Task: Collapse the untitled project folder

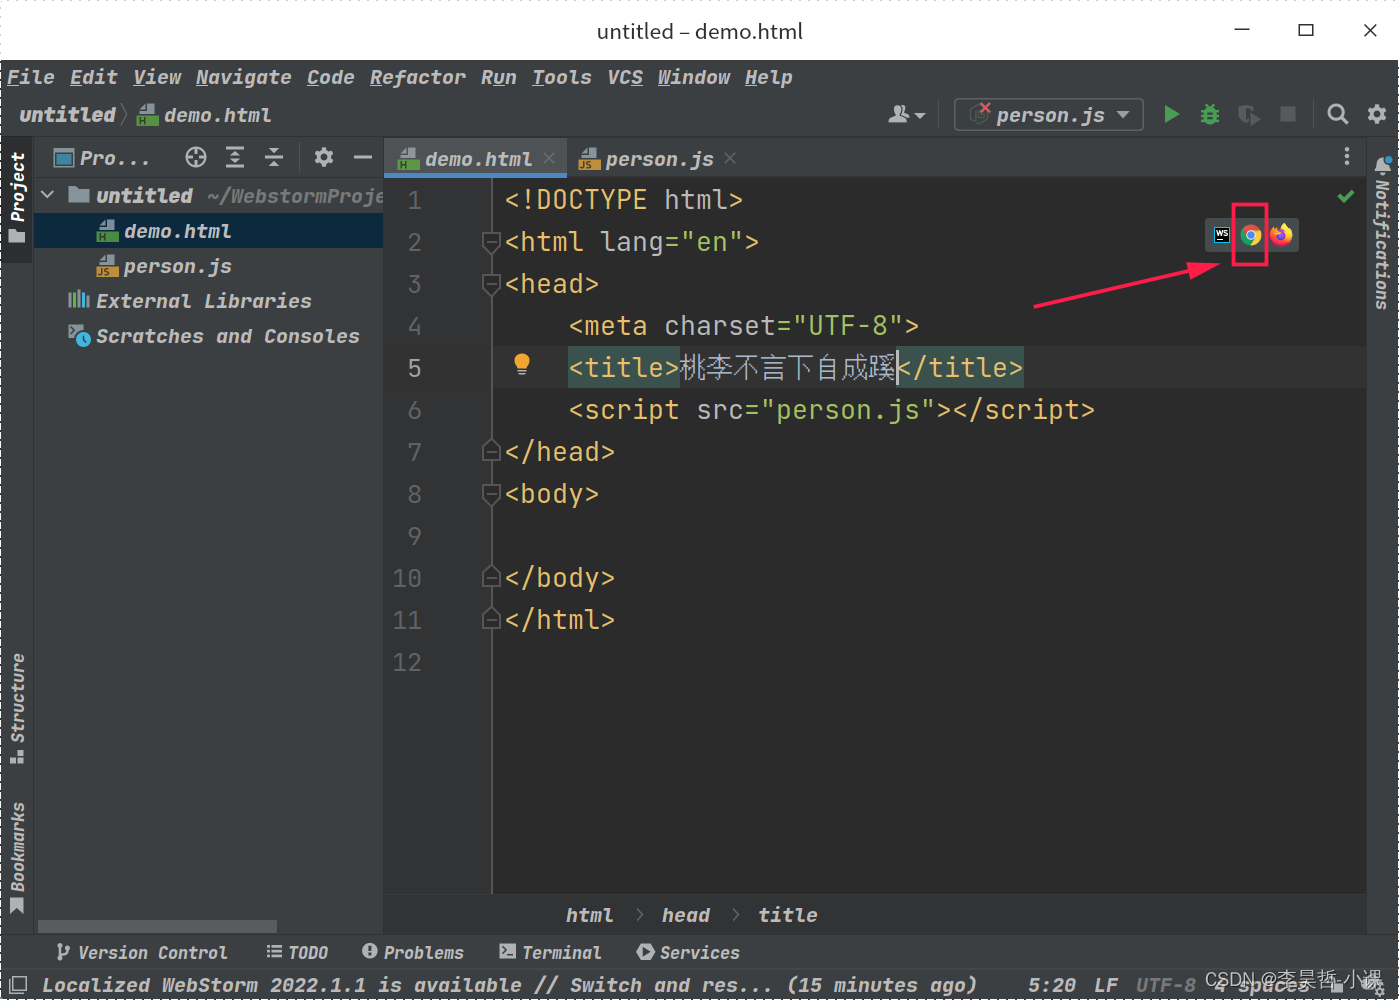Action: pos(48,195)
